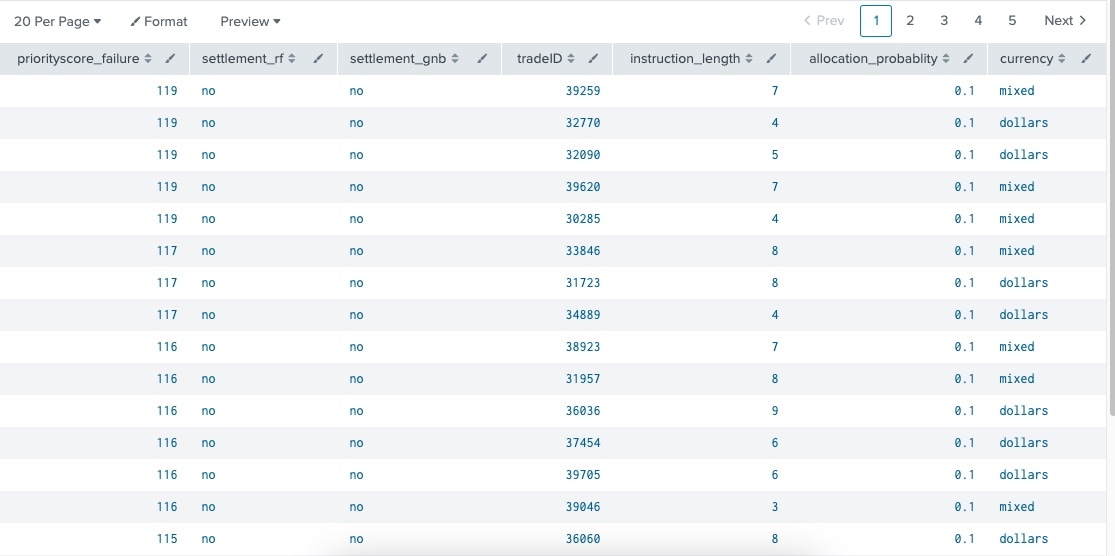
Task: Click instruction_length 9 in row 36036
Action: coord(775,411)
